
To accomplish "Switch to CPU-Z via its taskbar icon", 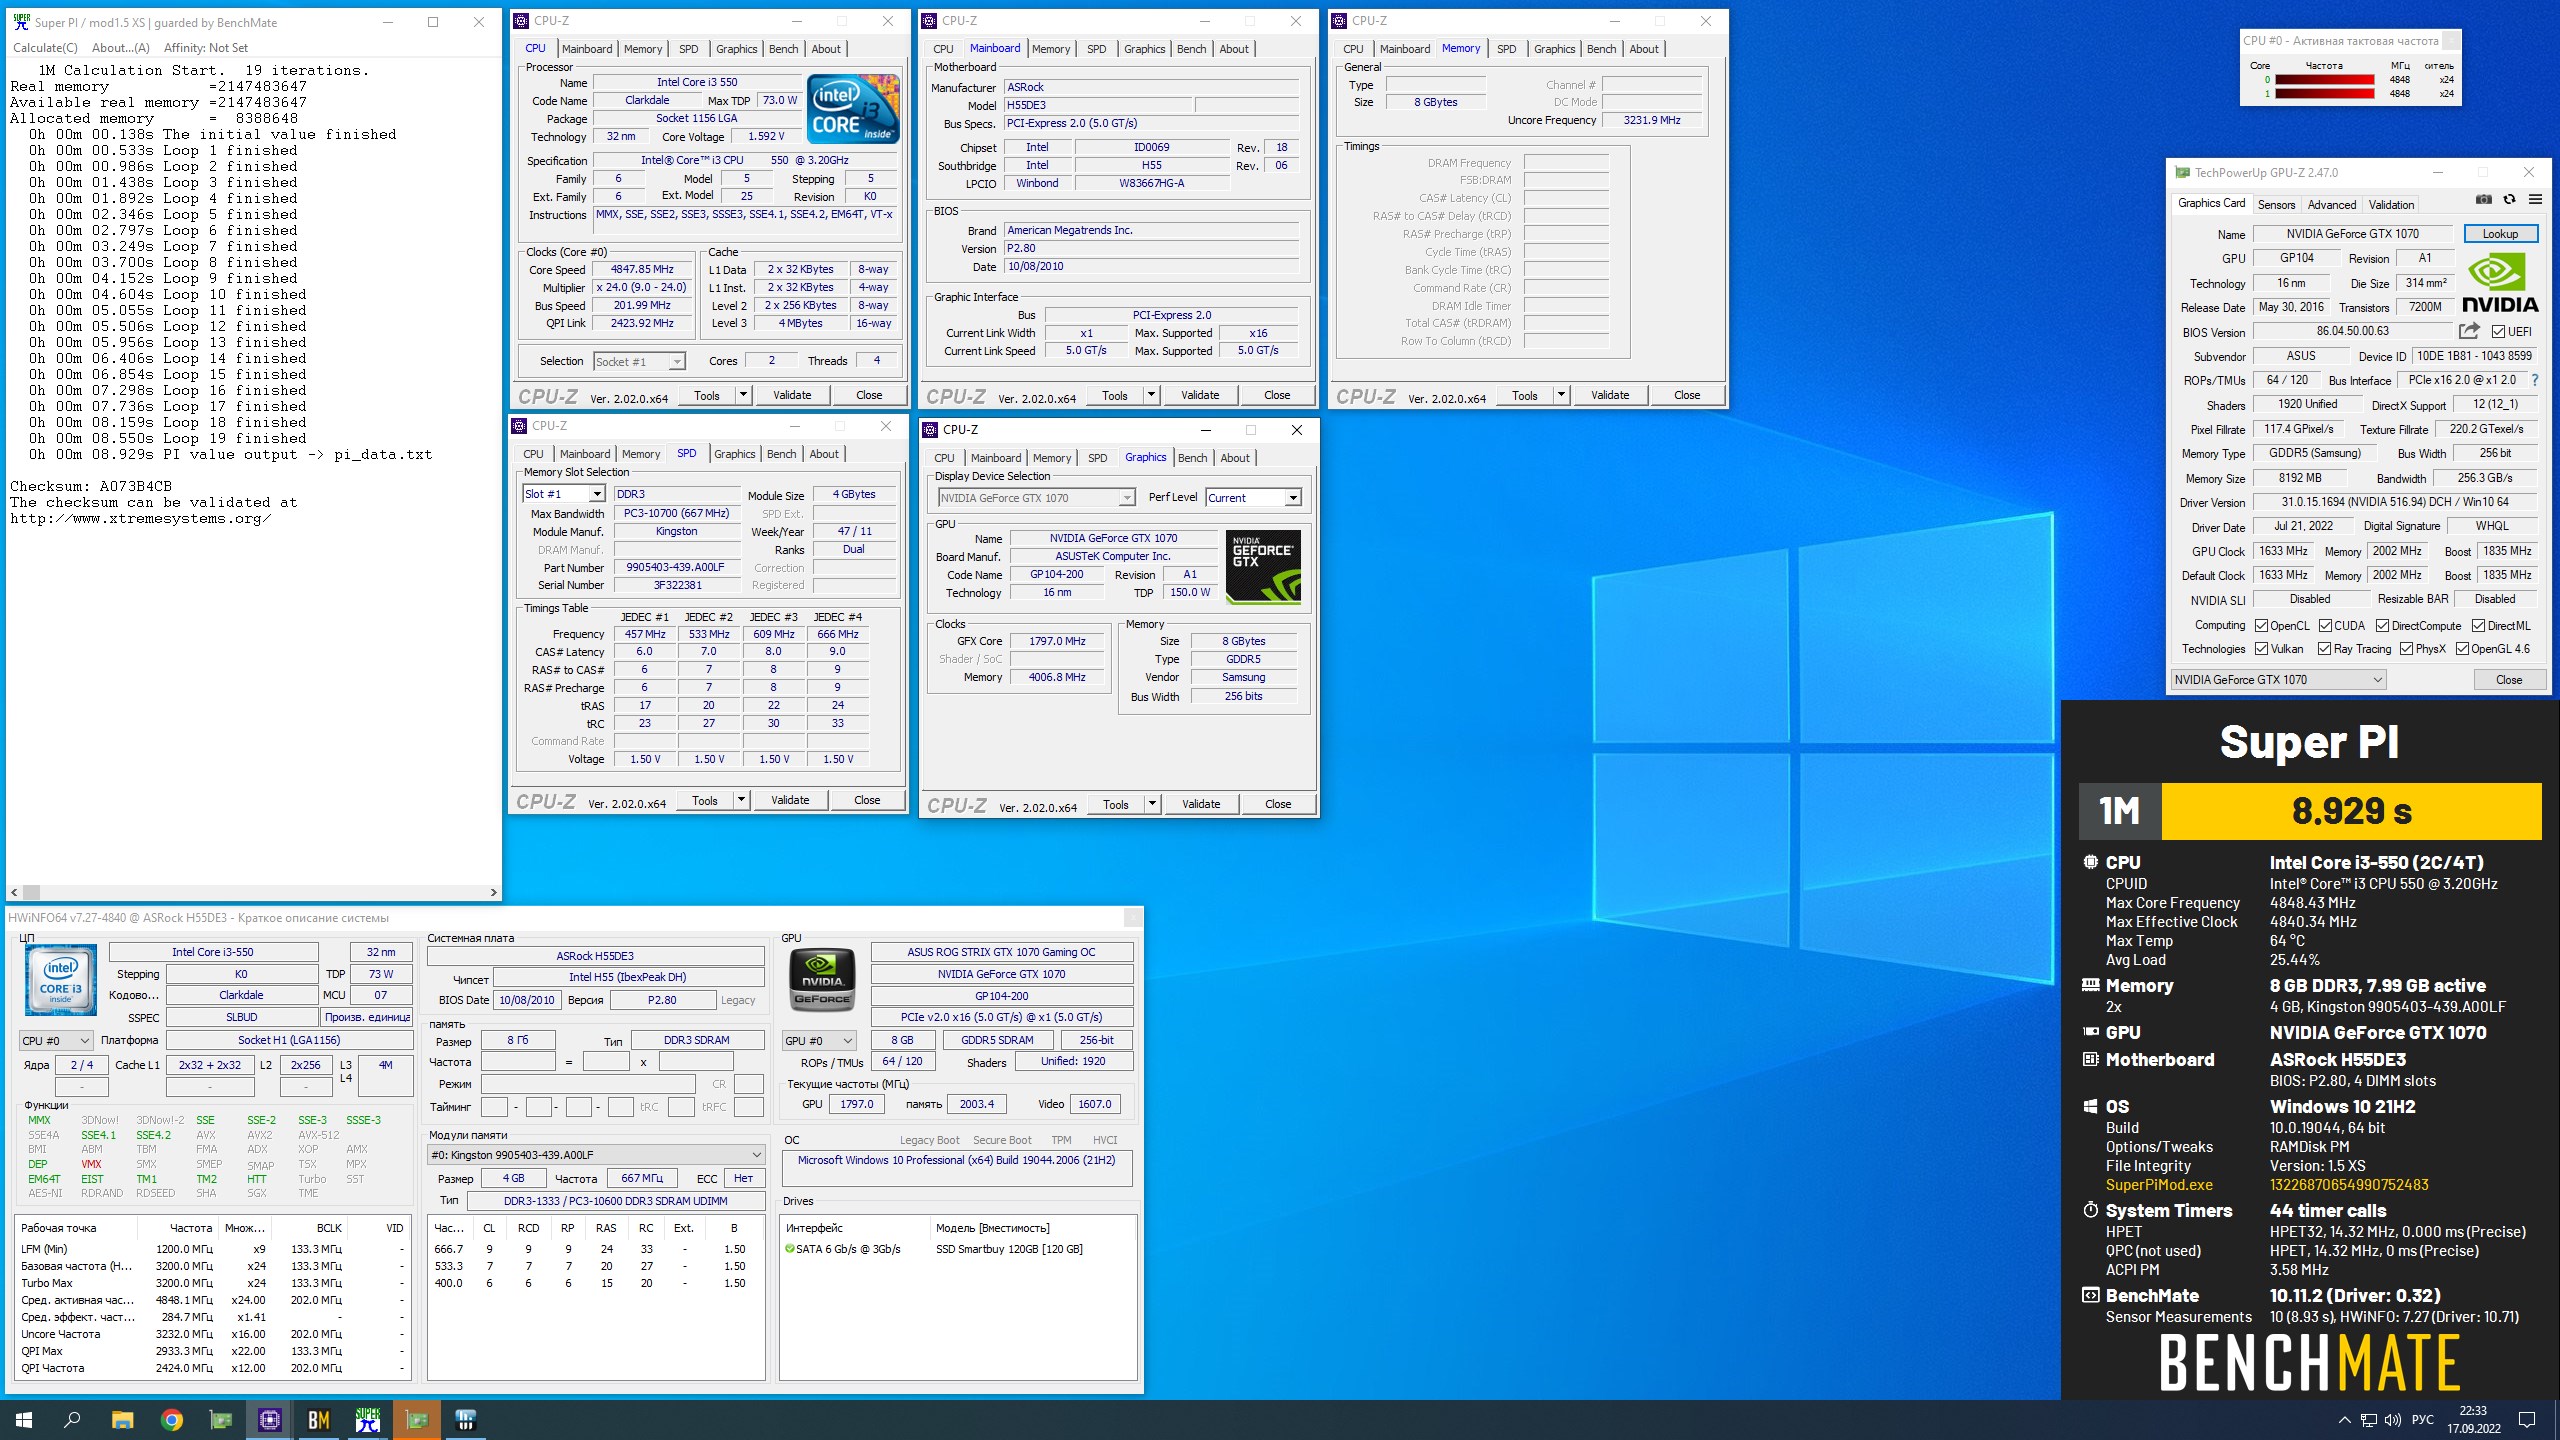I will click(x=270, y=1419).
